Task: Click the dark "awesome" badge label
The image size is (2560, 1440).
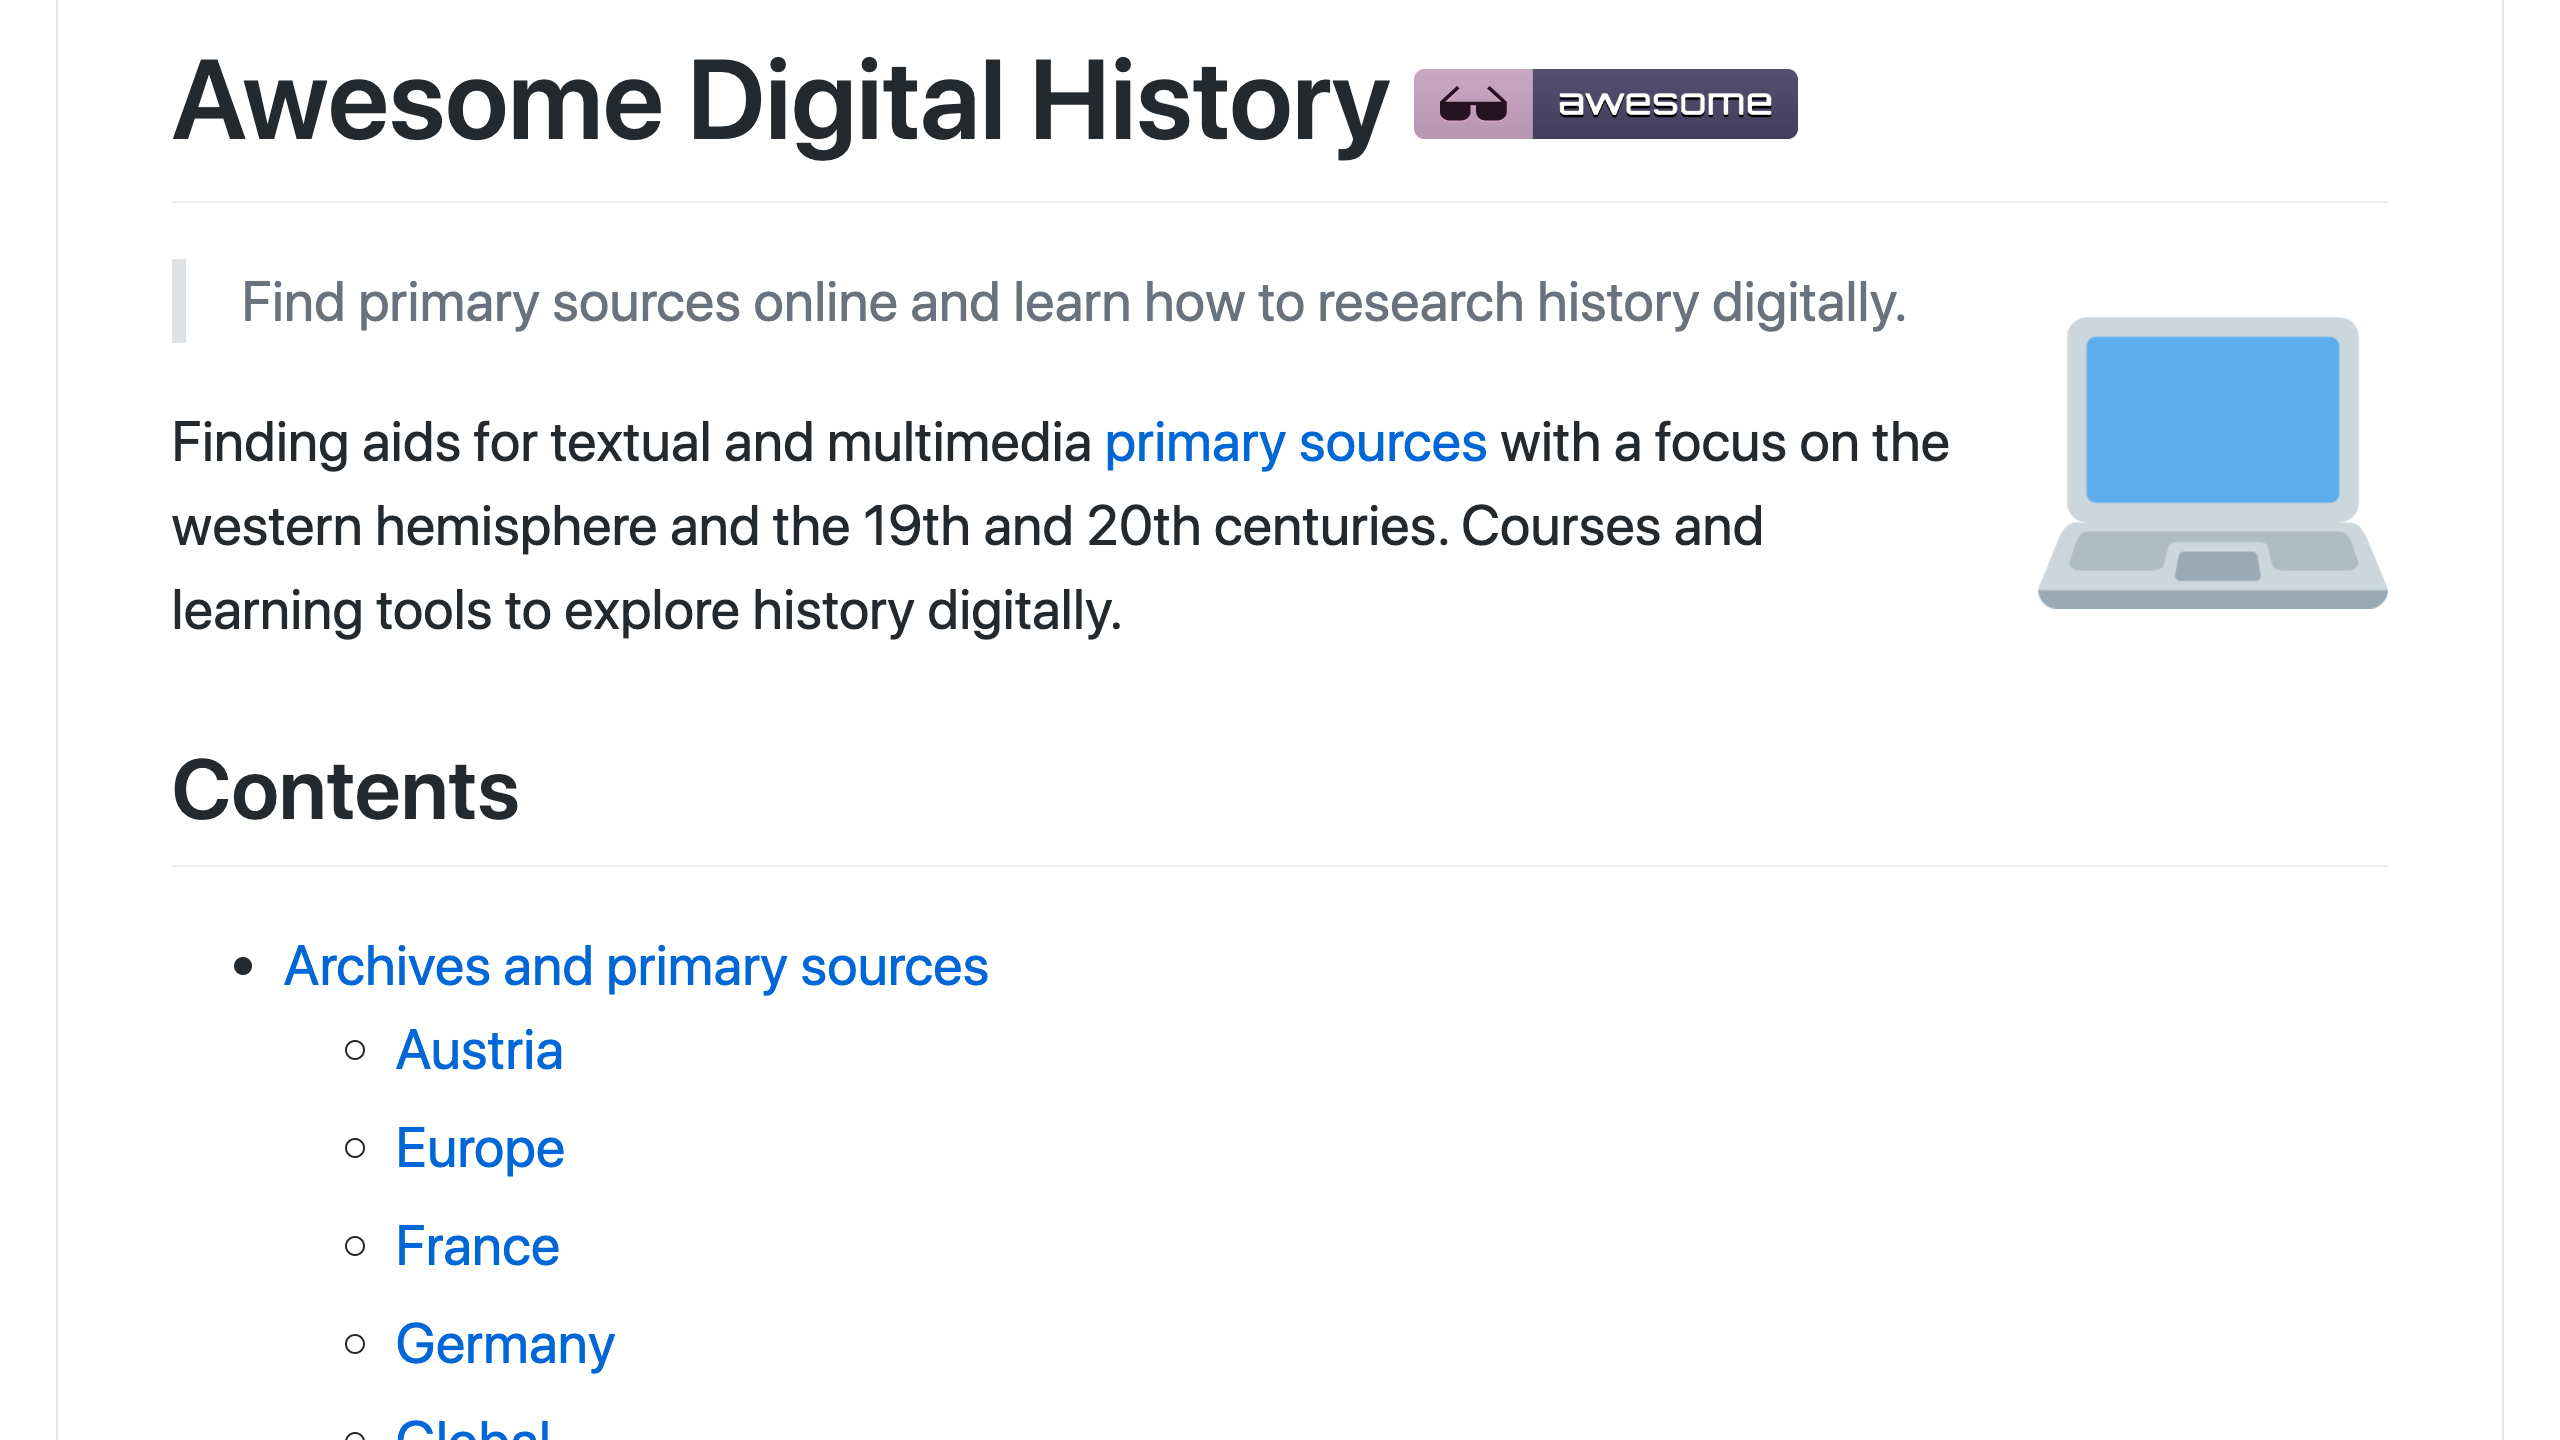Action: pyautogui.click(x=1664, y=104)
